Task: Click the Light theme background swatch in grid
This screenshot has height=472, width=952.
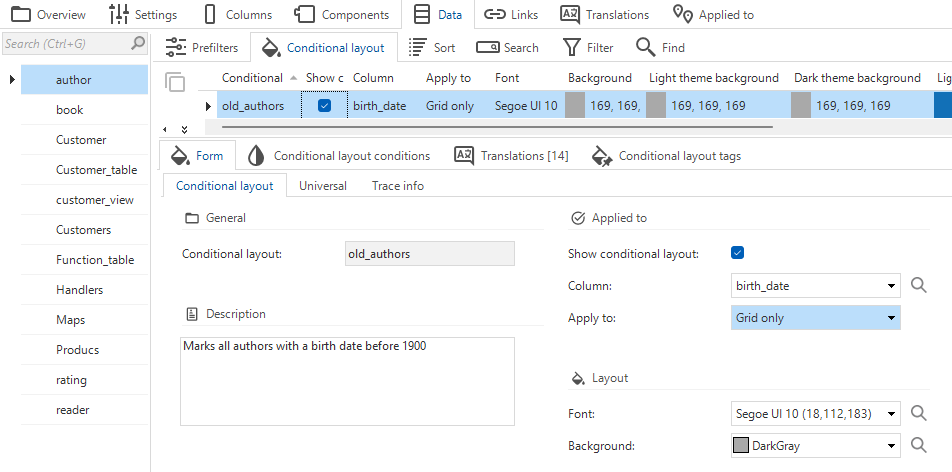Action: click(x=656, y=106)
